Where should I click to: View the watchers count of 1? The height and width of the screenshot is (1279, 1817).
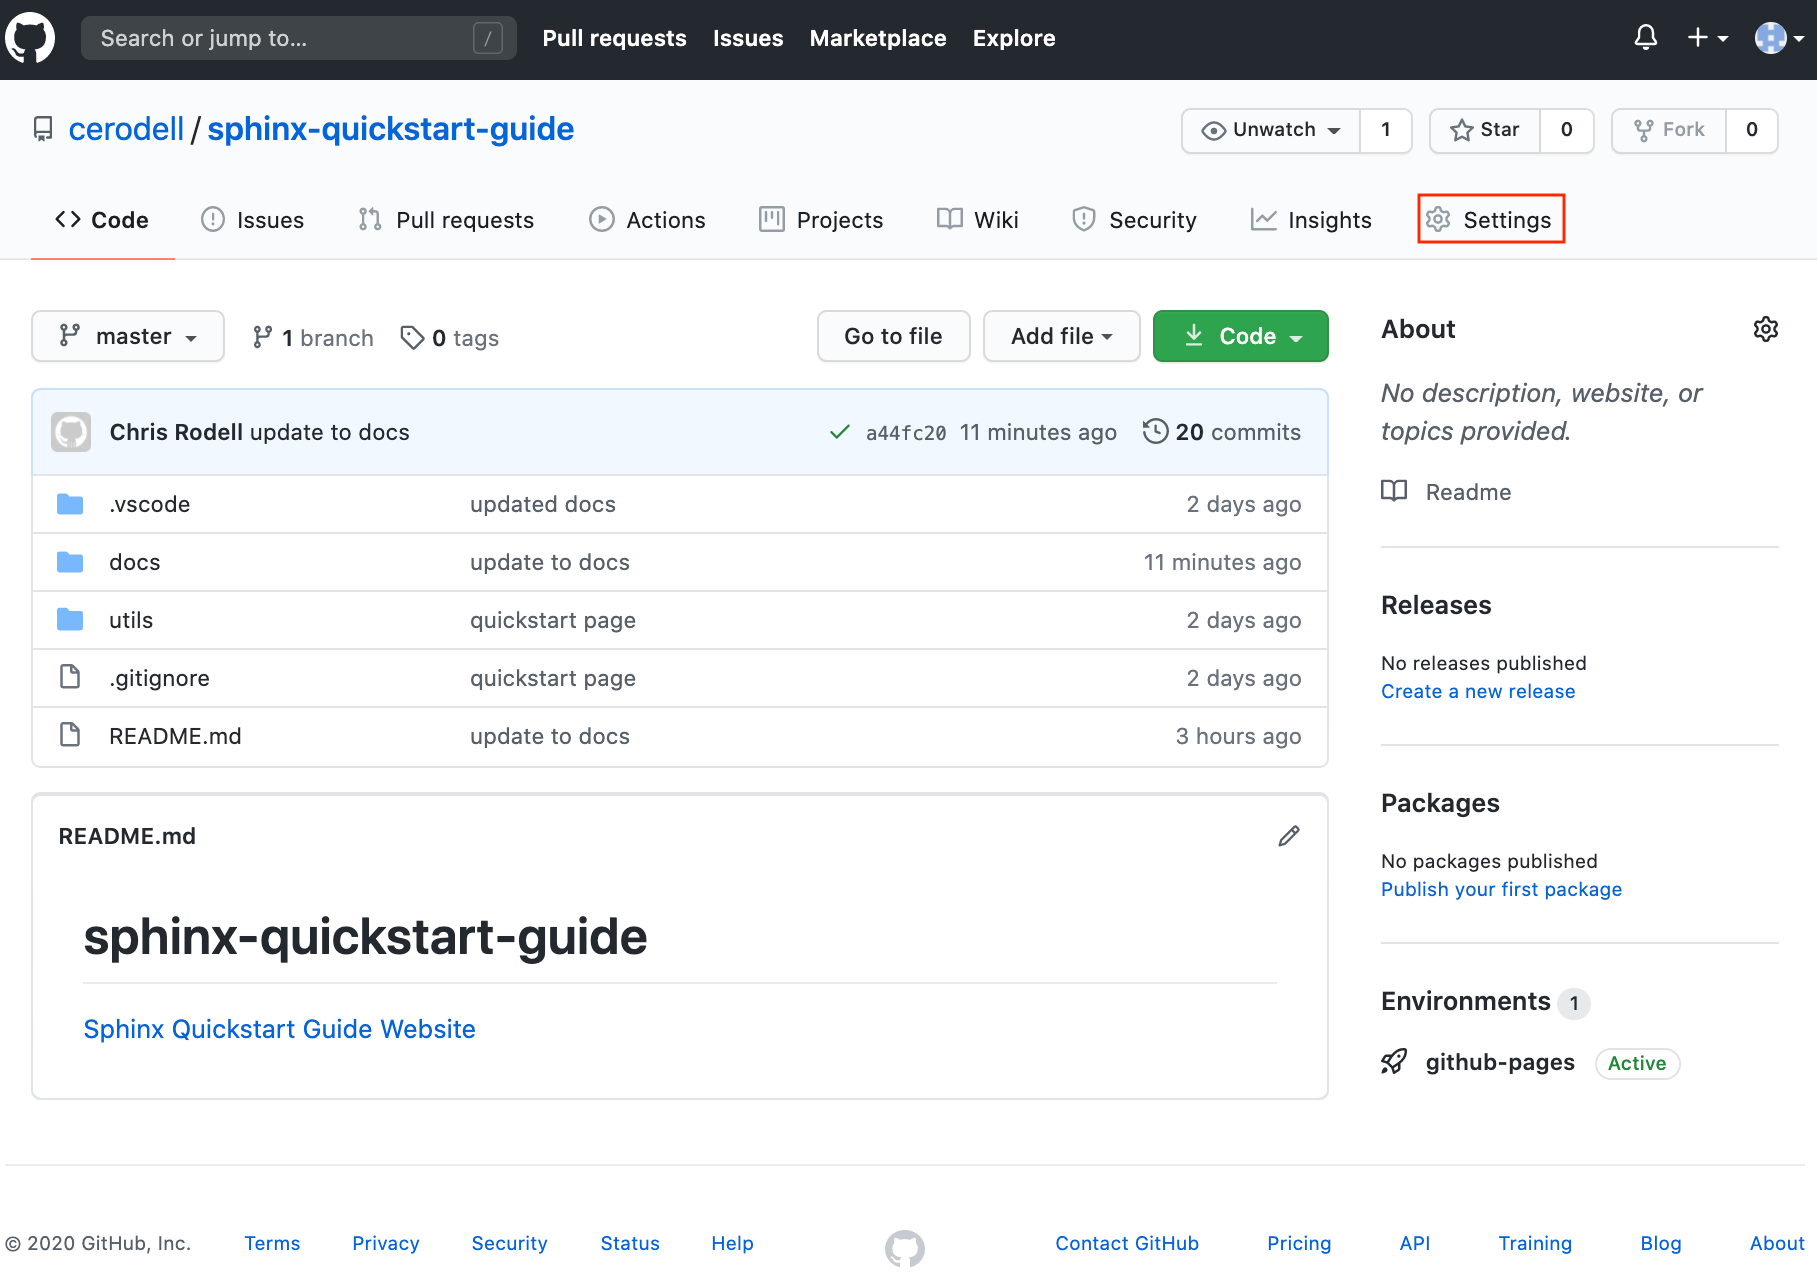coord(1386,130)
